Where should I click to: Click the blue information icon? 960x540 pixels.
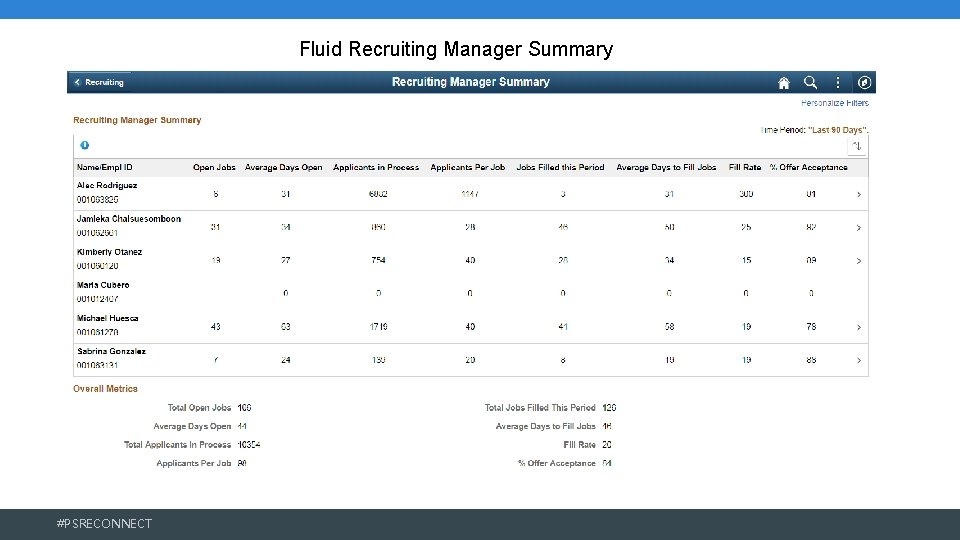tap(84, 145)
